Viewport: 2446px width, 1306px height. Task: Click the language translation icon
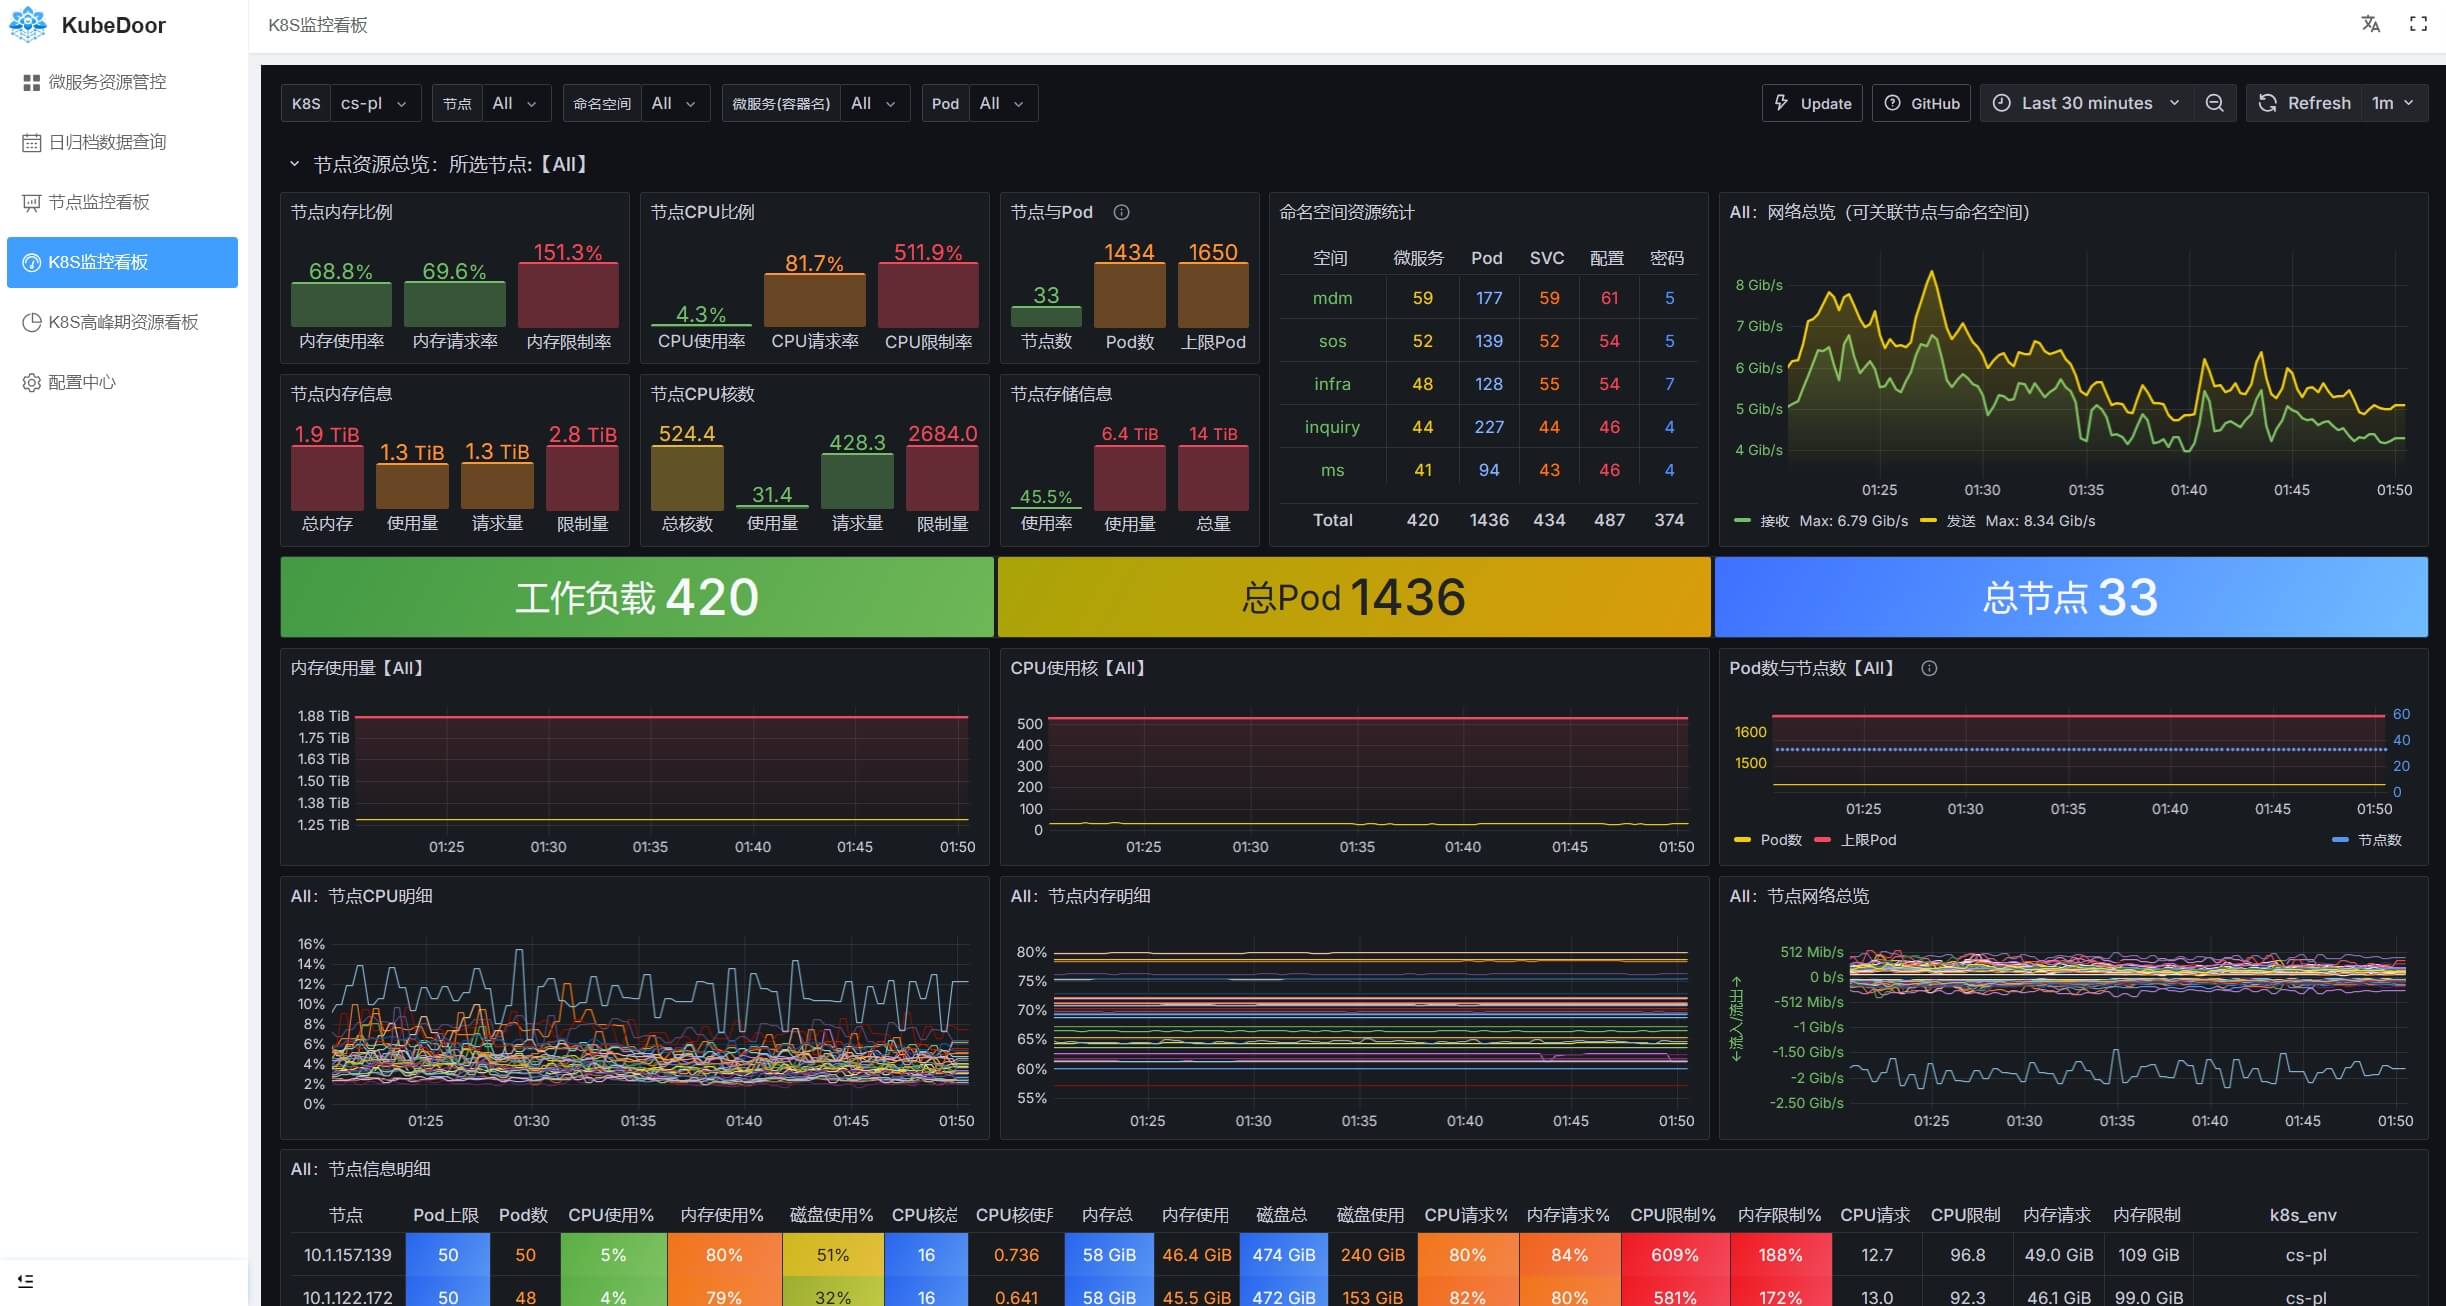click(x=2370, y=24)
